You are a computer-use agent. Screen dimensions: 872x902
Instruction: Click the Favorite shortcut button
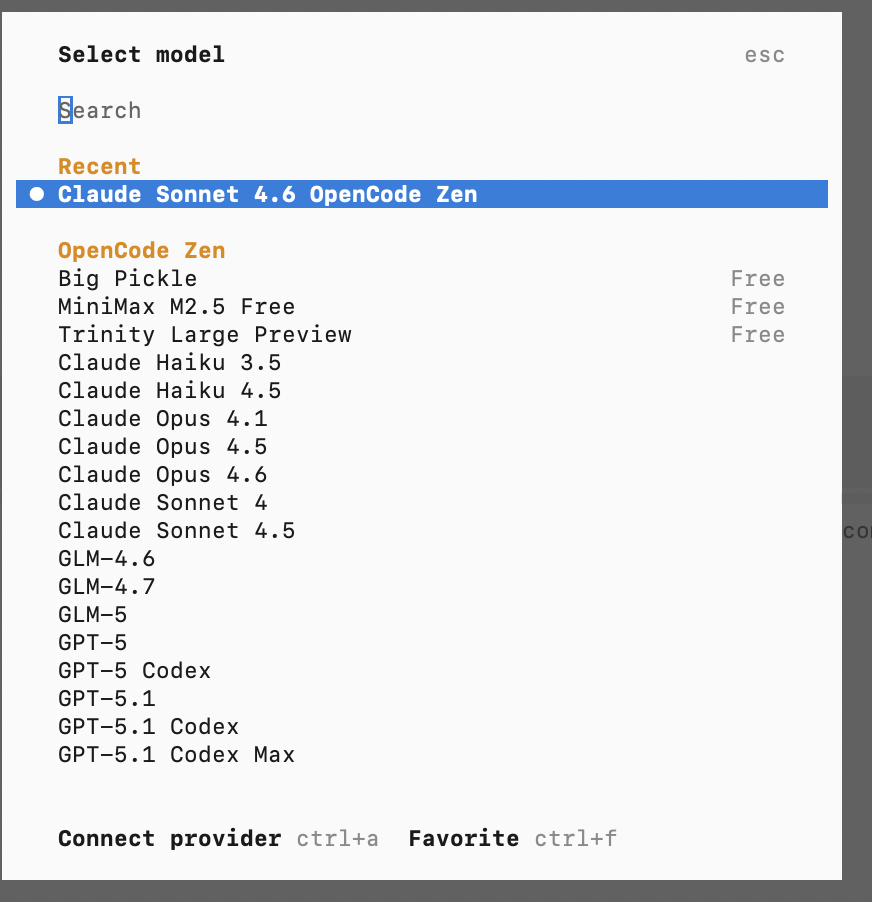pyautogui.click(x=463, y=838)
